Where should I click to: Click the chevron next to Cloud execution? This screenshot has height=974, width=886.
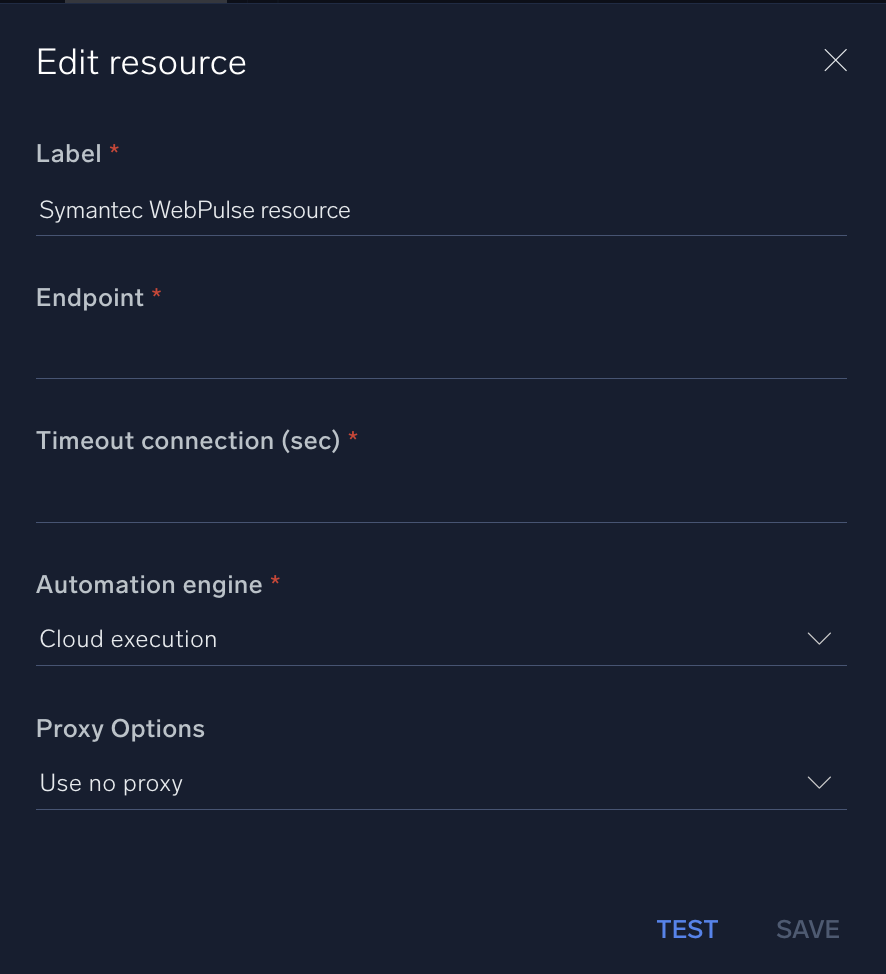(x=819, y=638)
